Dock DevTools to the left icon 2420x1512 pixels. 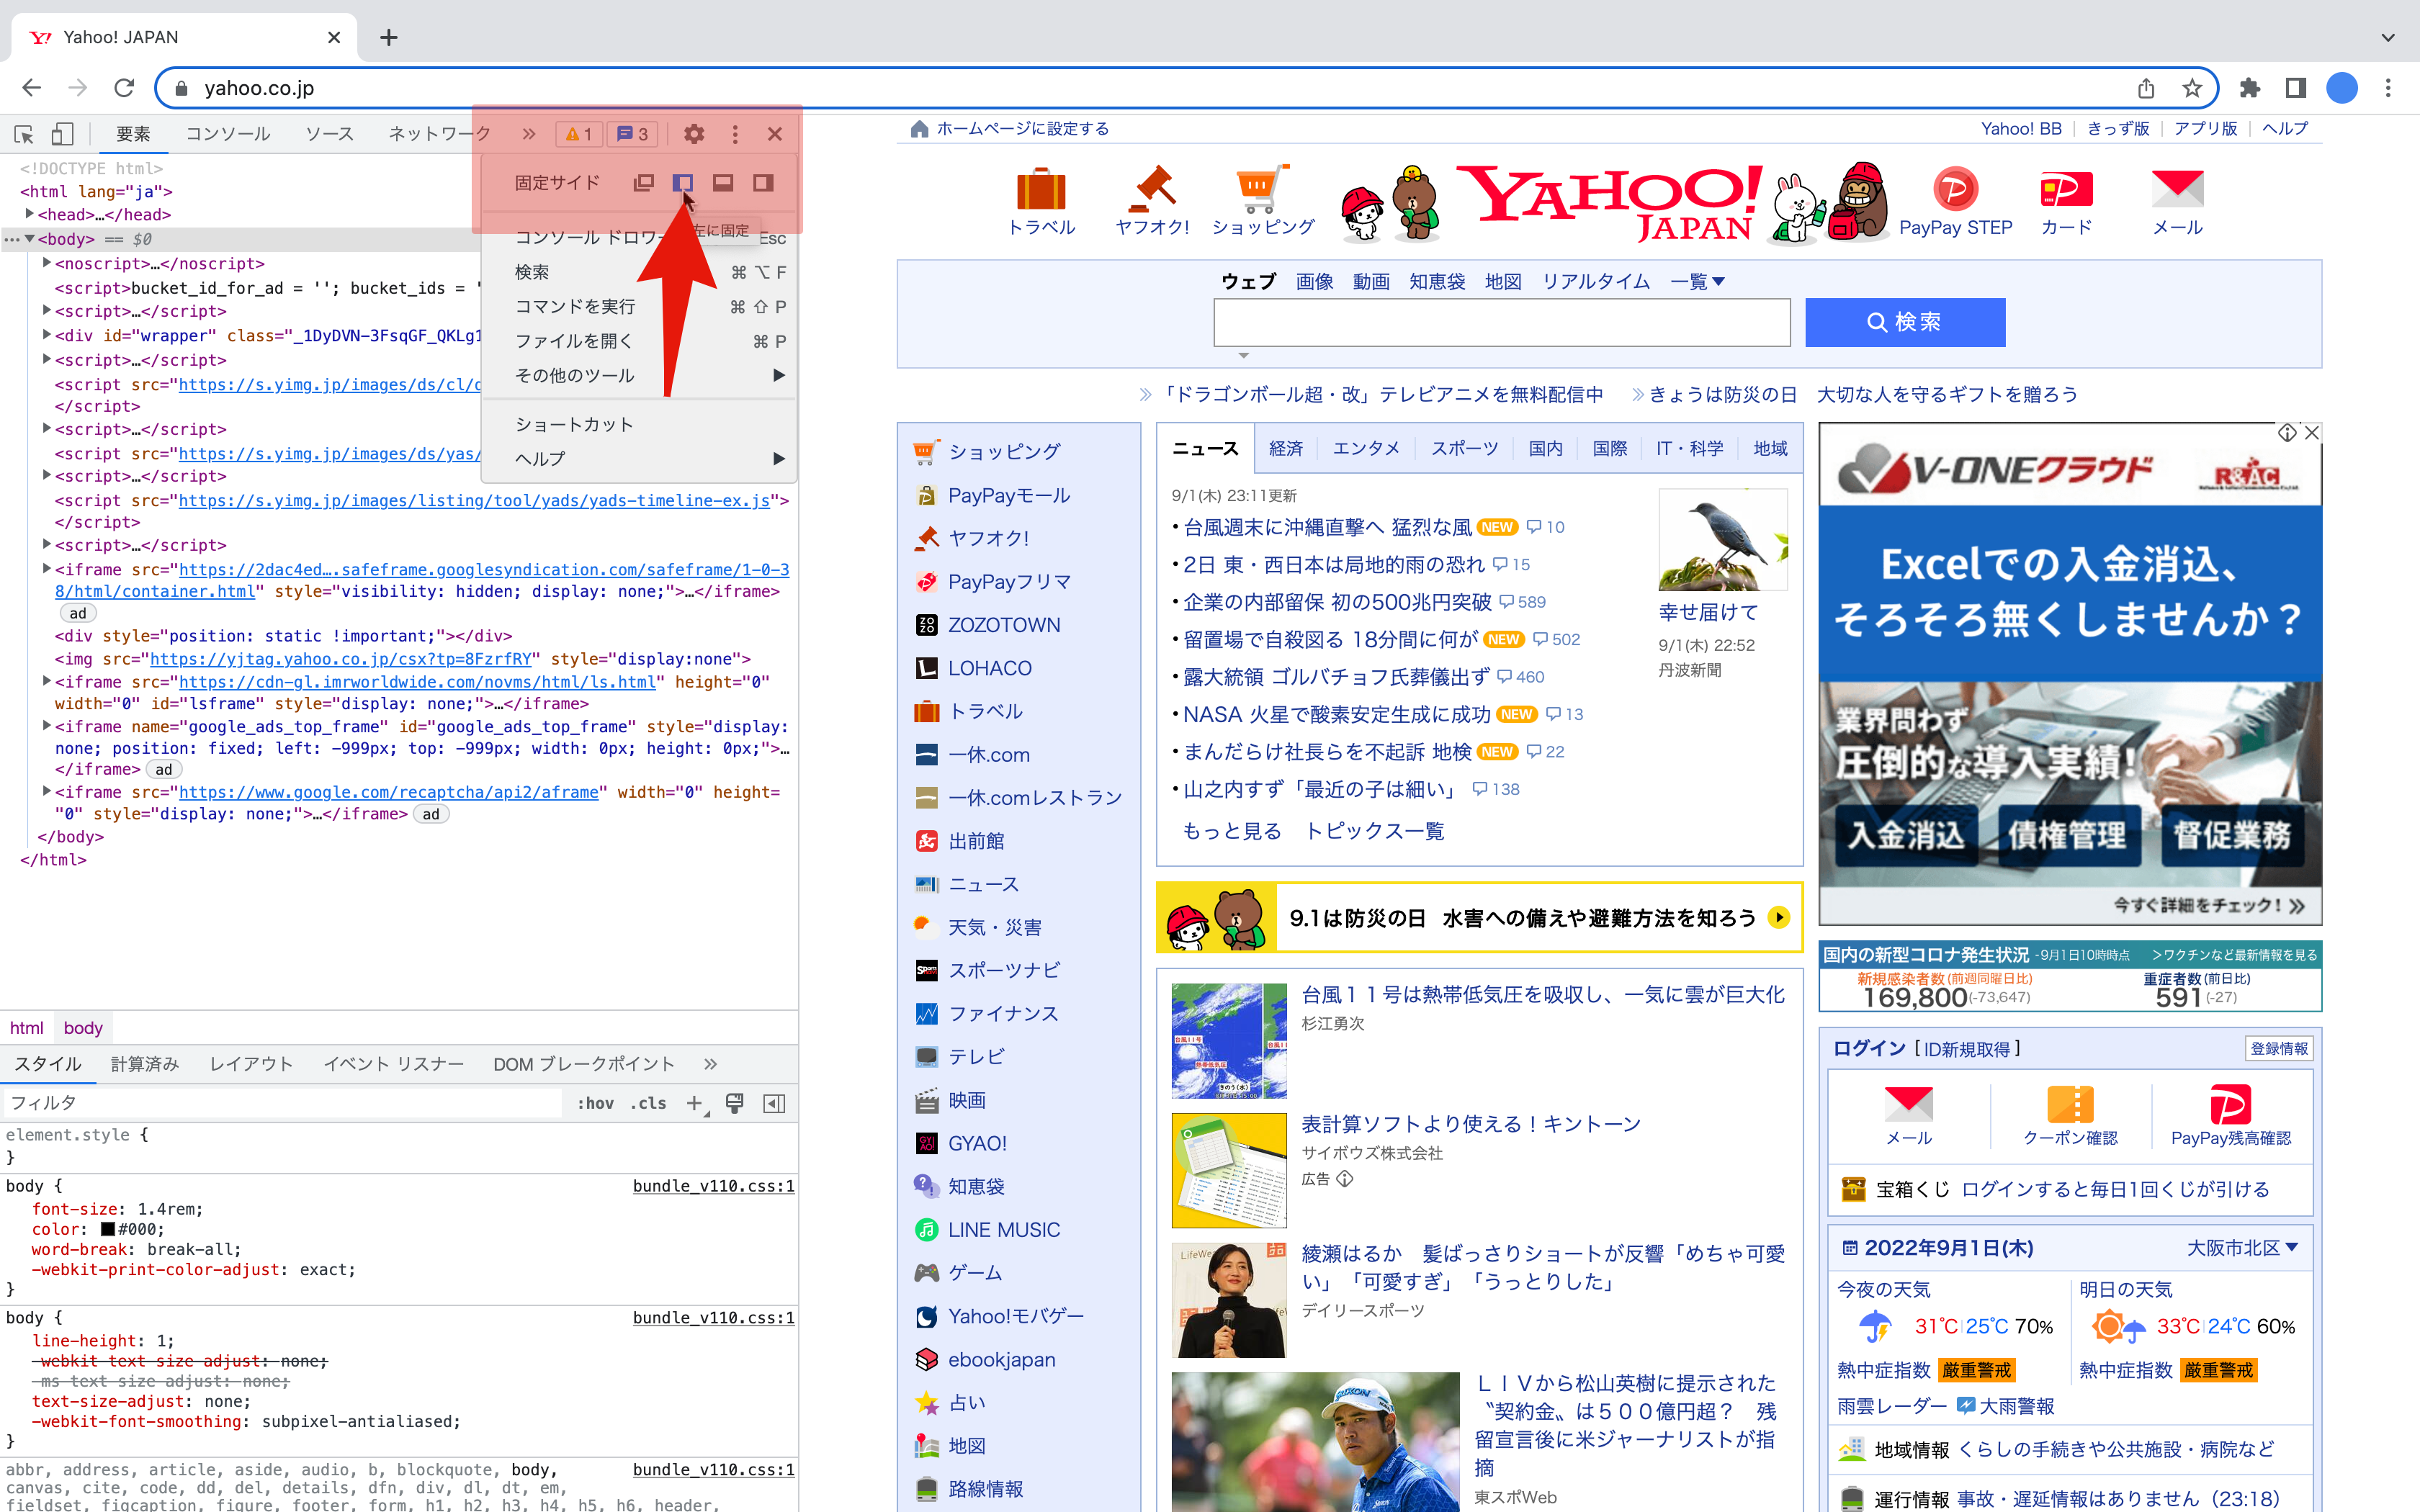[x=683, y=183]
